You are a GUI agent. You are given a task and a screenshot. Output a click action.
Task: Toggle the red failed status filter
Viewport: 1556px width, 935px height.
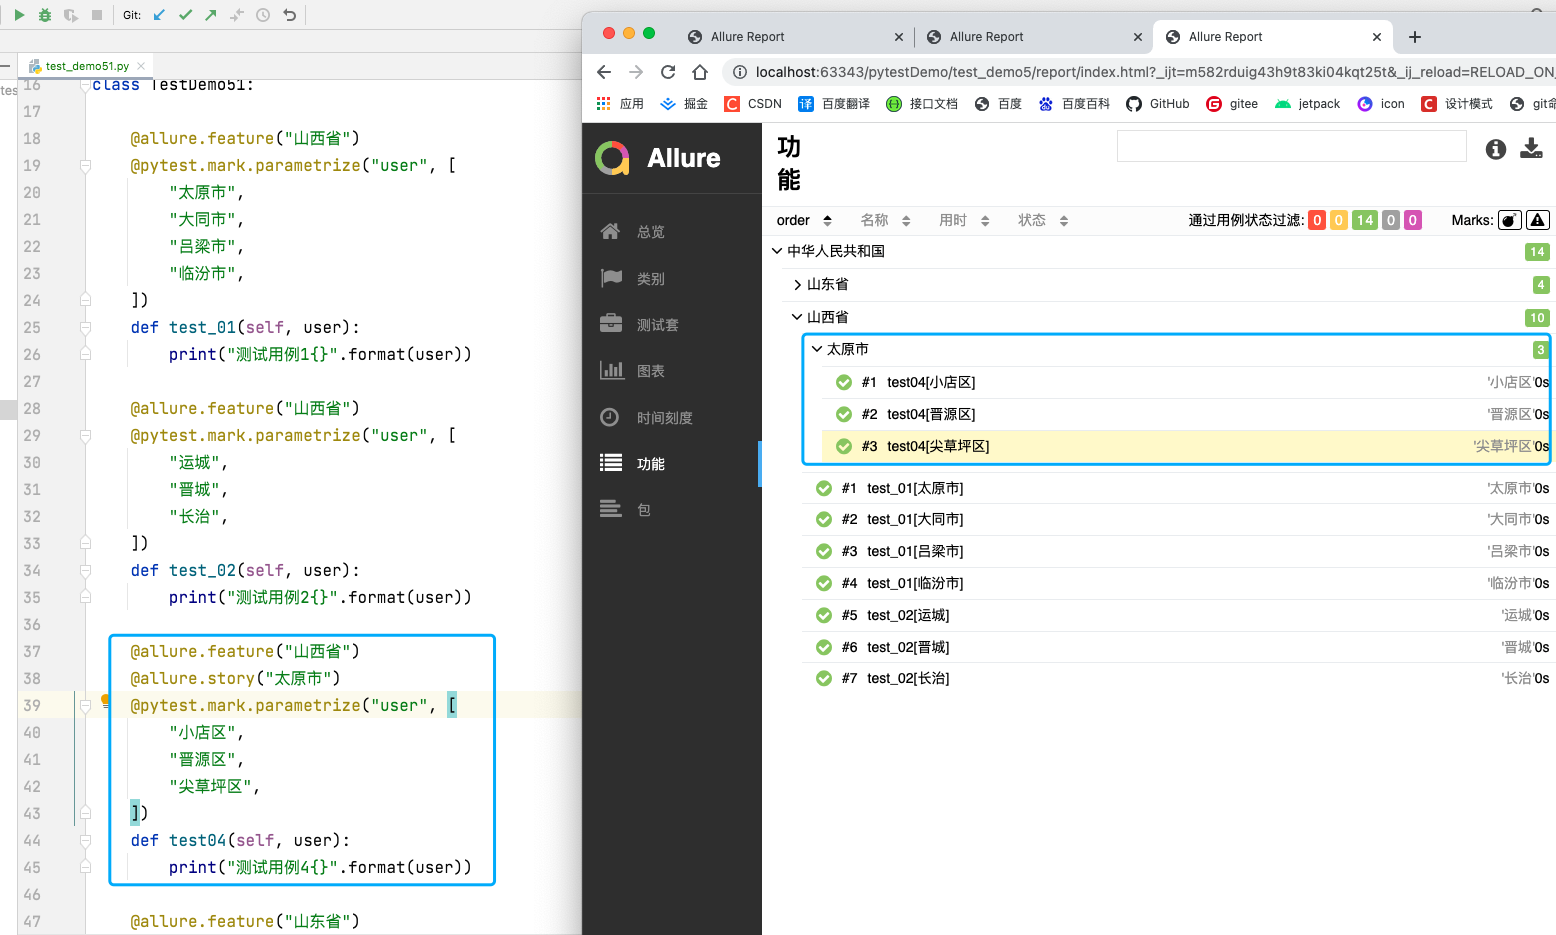click(1317, 220)
